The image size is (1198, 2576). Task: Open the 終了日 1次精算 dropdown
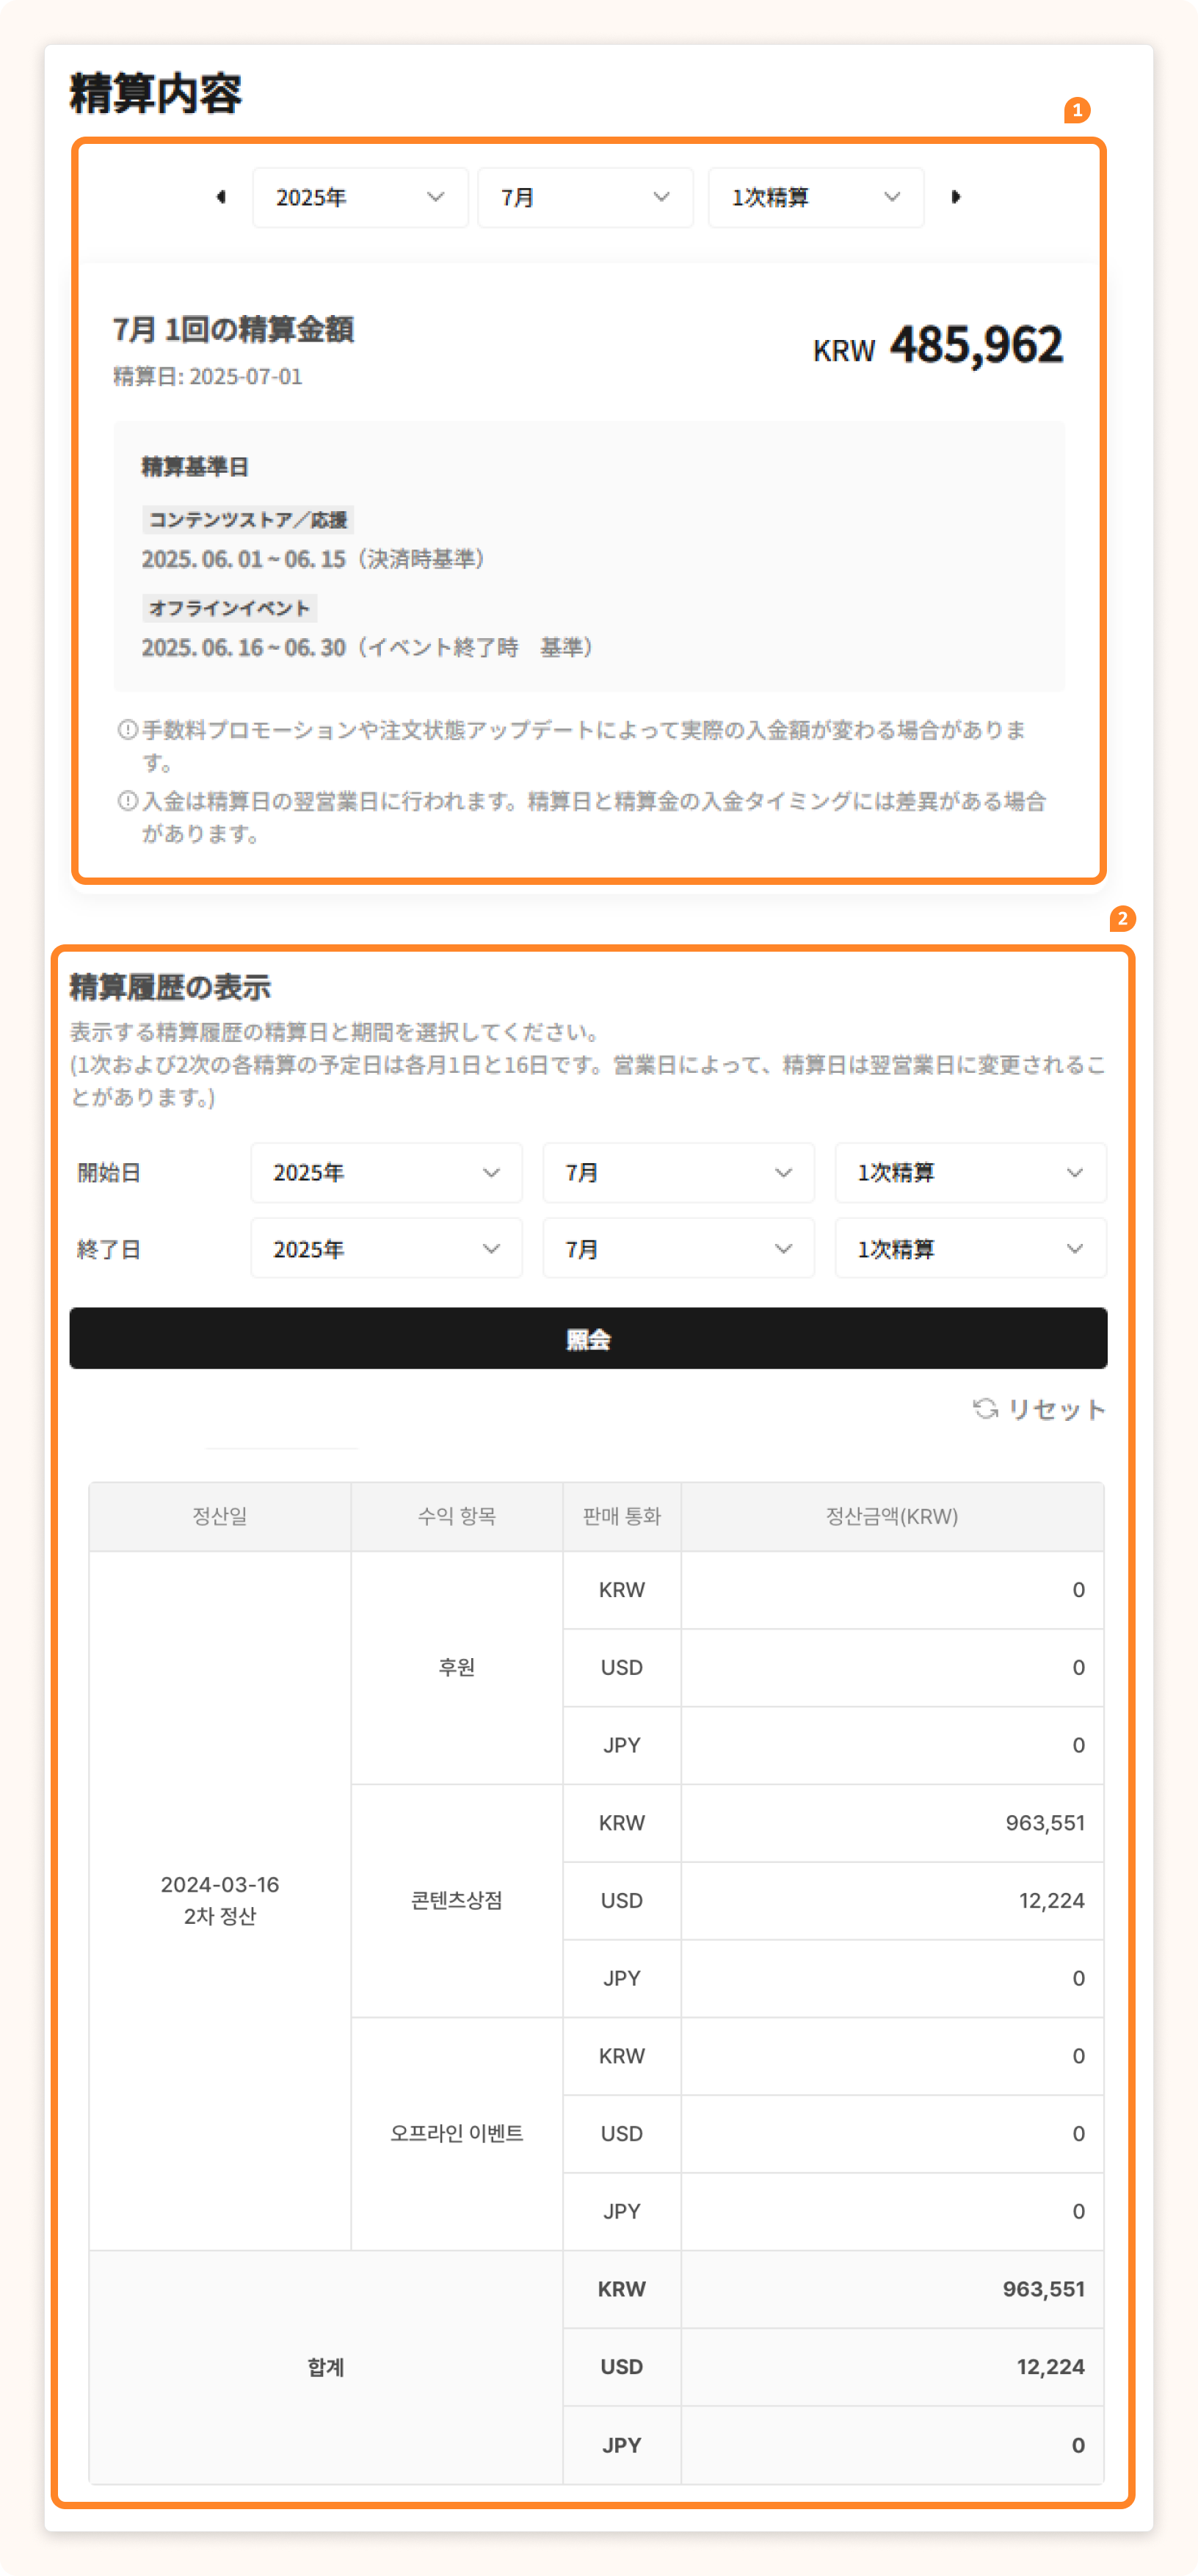970,1248
